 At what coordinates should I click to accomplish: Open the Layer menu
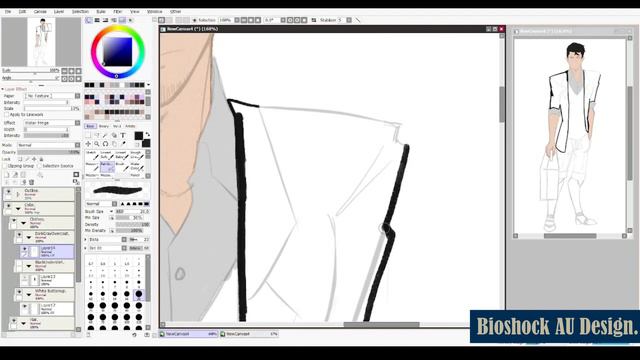(59, 12)
